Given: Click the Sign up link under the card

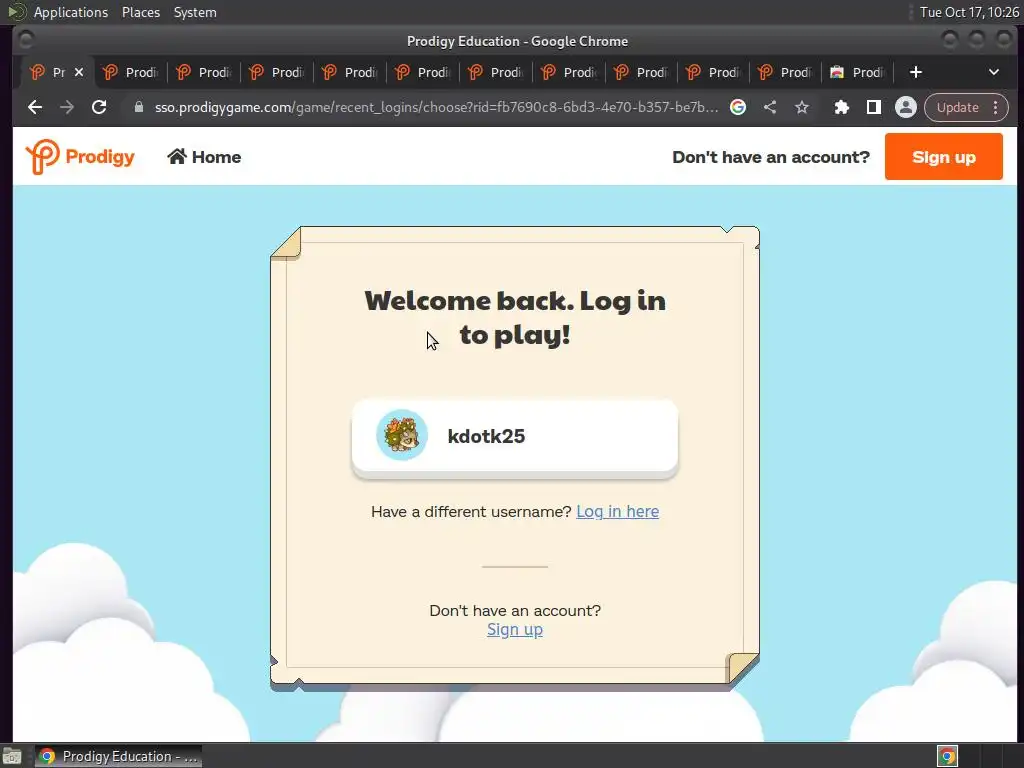Looking at the screenshot, I should [515, 630].
